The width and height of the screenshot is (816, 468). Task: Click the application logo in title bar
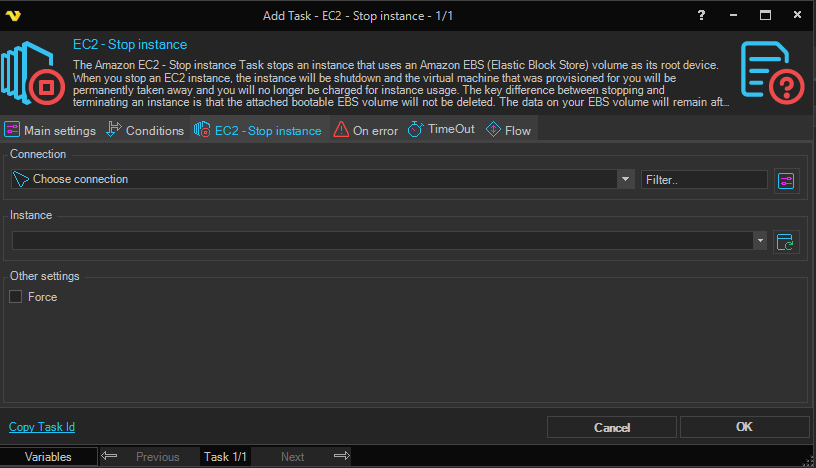(15, 15)
